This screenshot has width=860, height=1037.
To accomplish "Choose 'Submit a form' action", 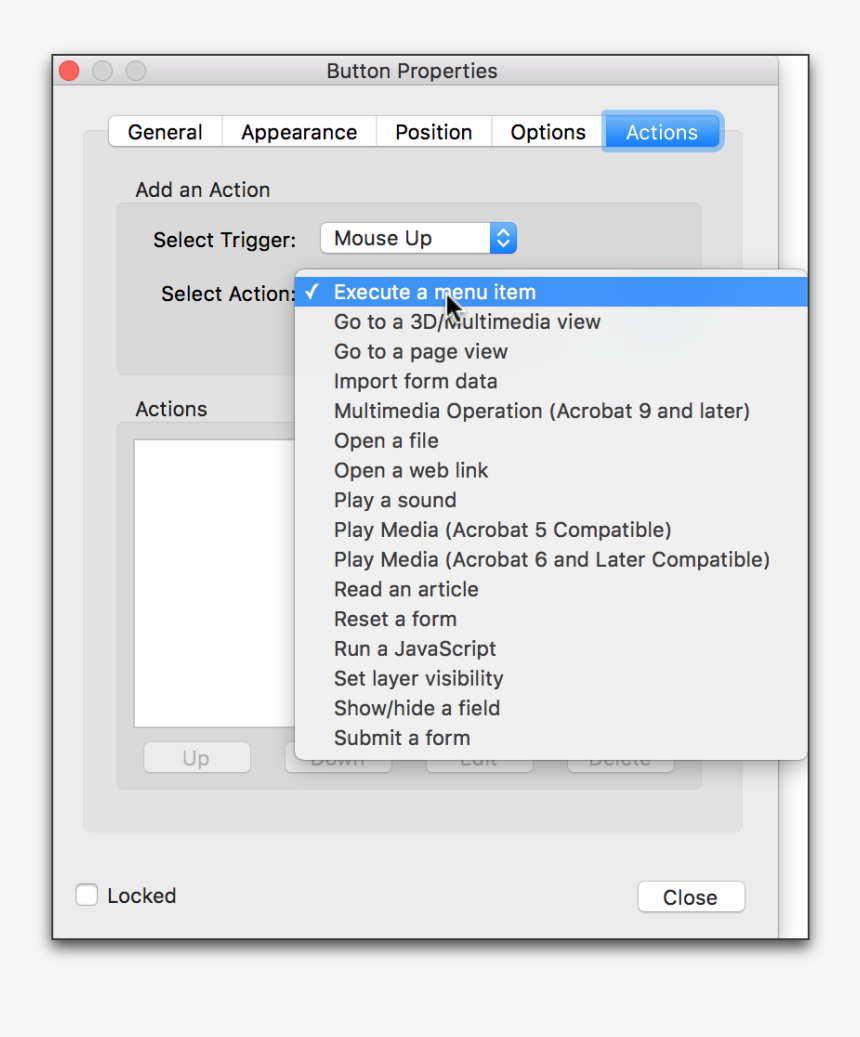I will point(402,738).
